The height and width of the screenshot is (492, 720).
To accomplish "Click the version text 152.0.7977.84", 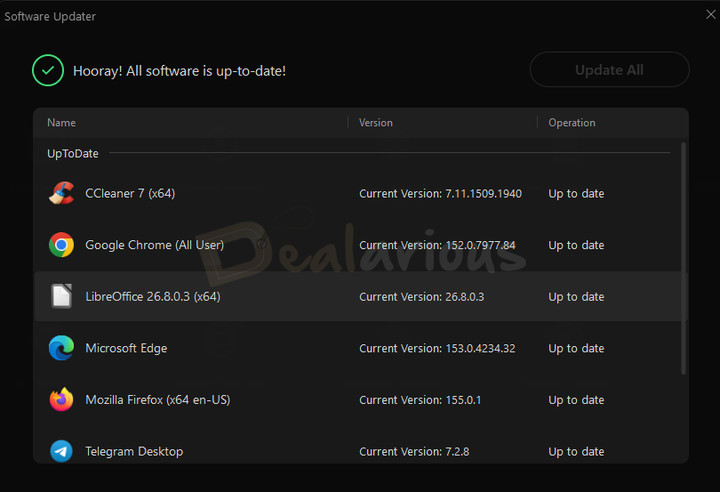I will click(x=480, y=245).
